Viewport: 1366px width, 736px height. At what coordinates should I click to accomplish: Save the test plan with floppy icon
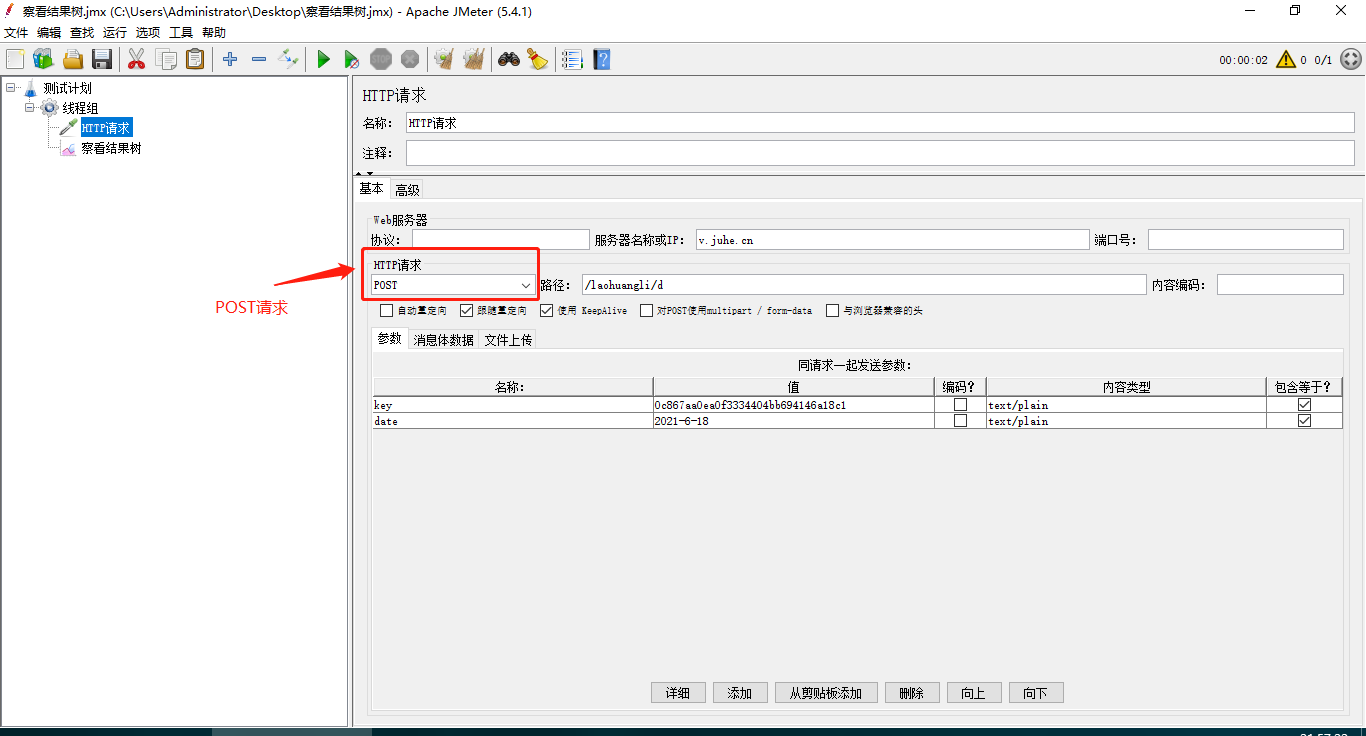pos(102,59)
